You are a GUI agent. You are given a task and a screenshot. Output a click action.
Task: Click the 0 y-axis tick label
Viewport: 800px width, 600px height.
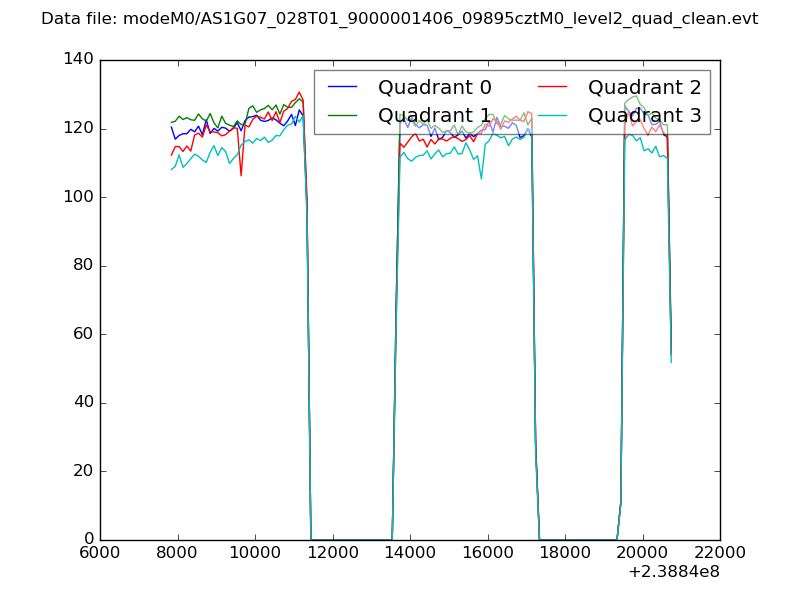coord(88,540)
